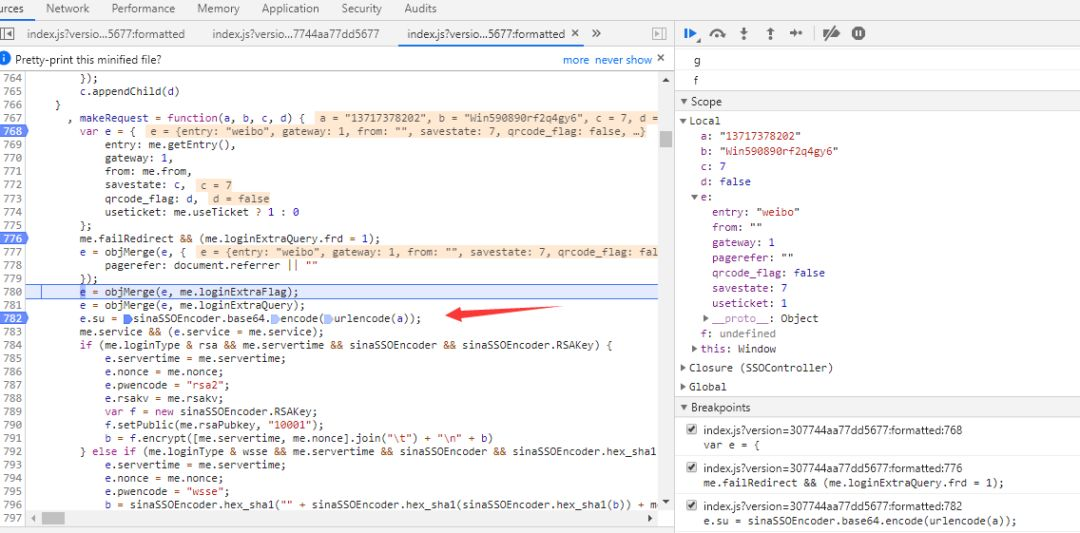Step out of current function
The image size is (1080, 533).
[770, 33]
